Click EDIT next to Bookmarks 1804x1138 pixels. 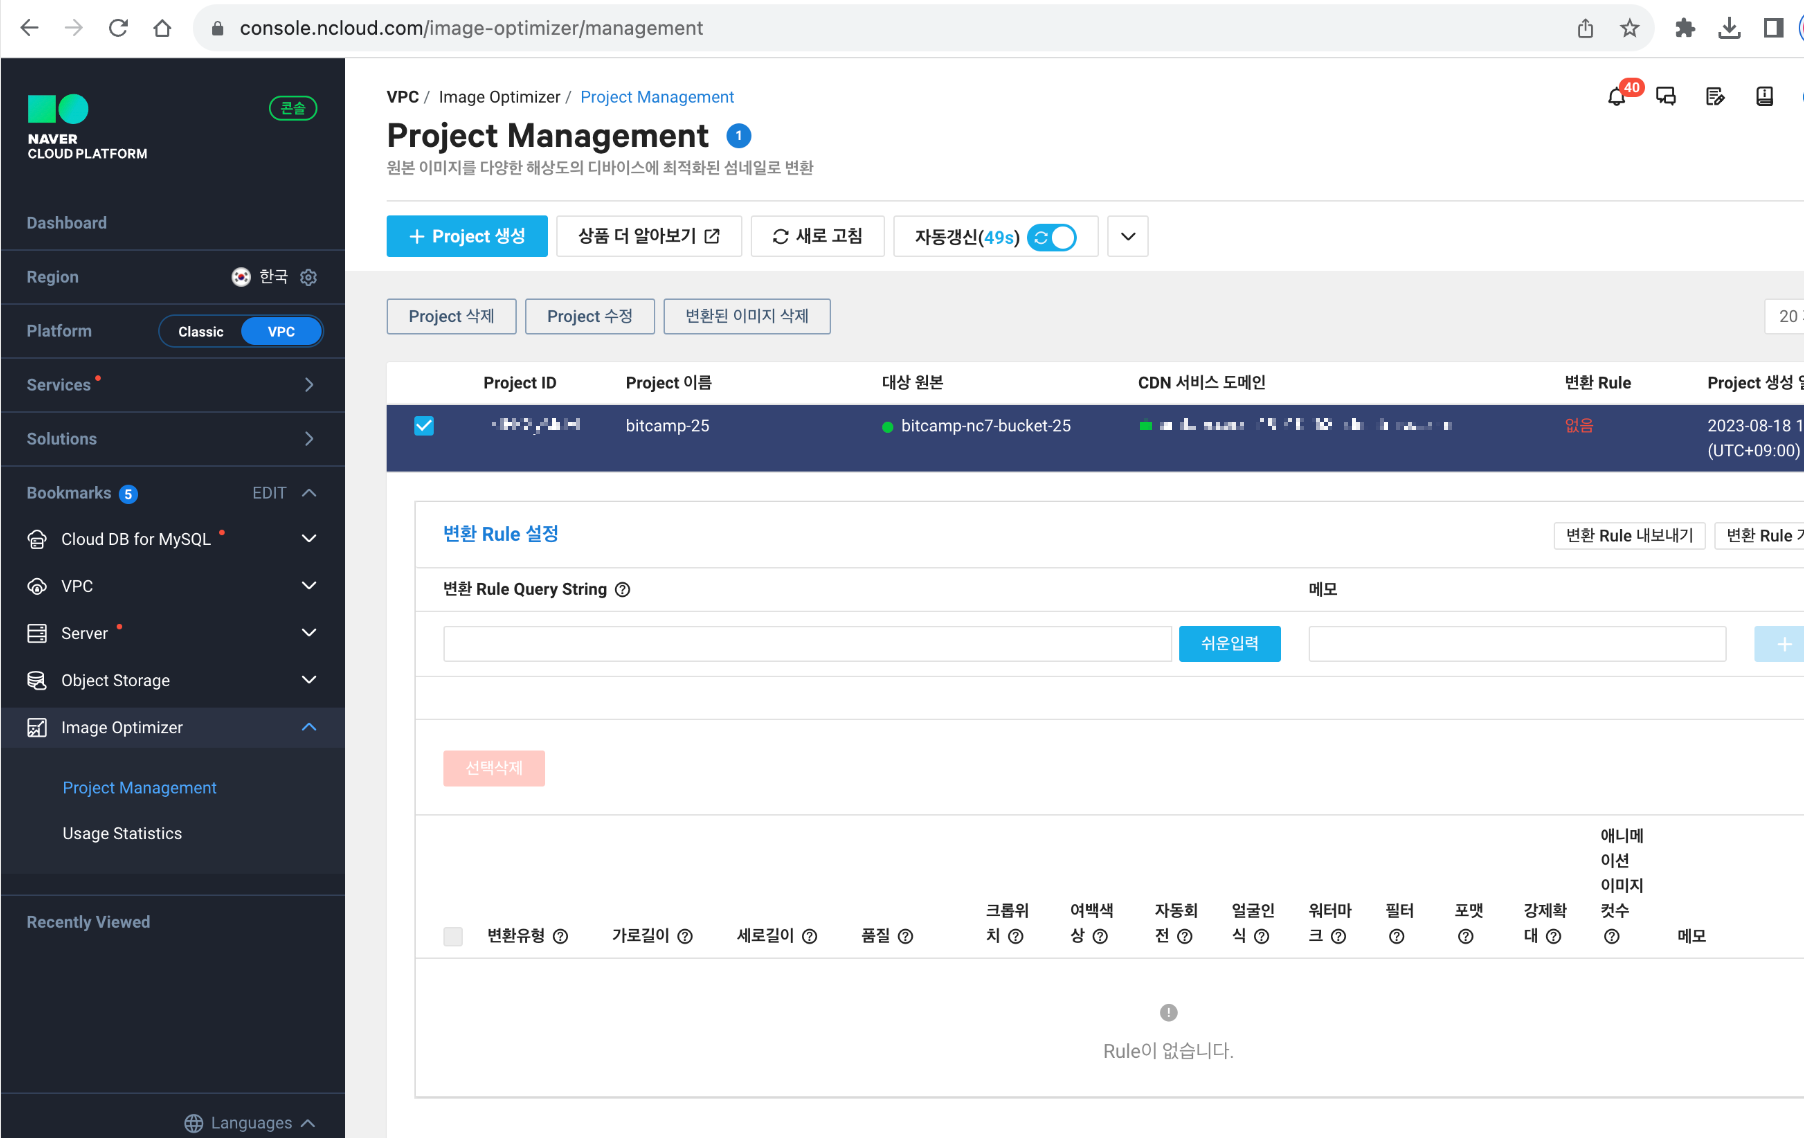[x=269, y=493]
